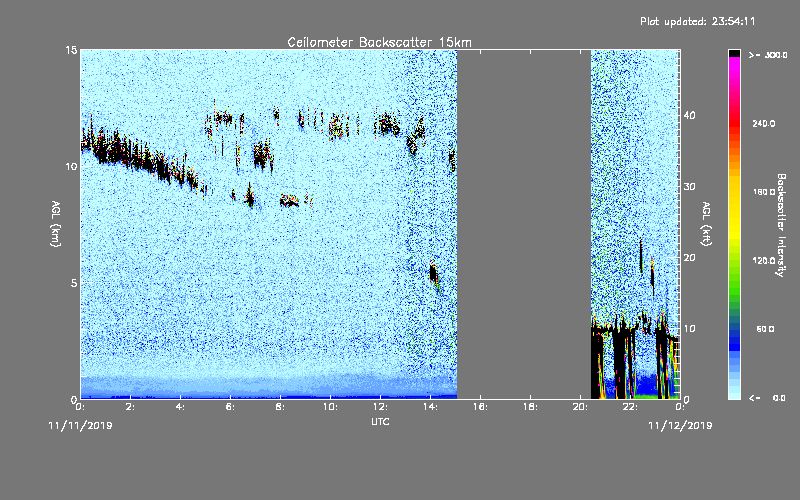Click the start date label 11/11/2019

pos(80,426)
